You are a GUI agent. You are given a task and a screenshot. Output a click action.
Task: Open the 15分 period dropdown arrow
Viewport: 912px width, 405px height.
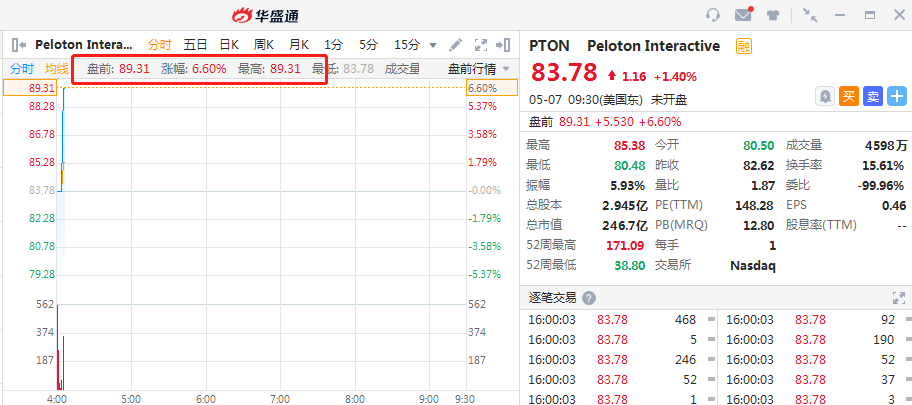(x=433, y=45)
